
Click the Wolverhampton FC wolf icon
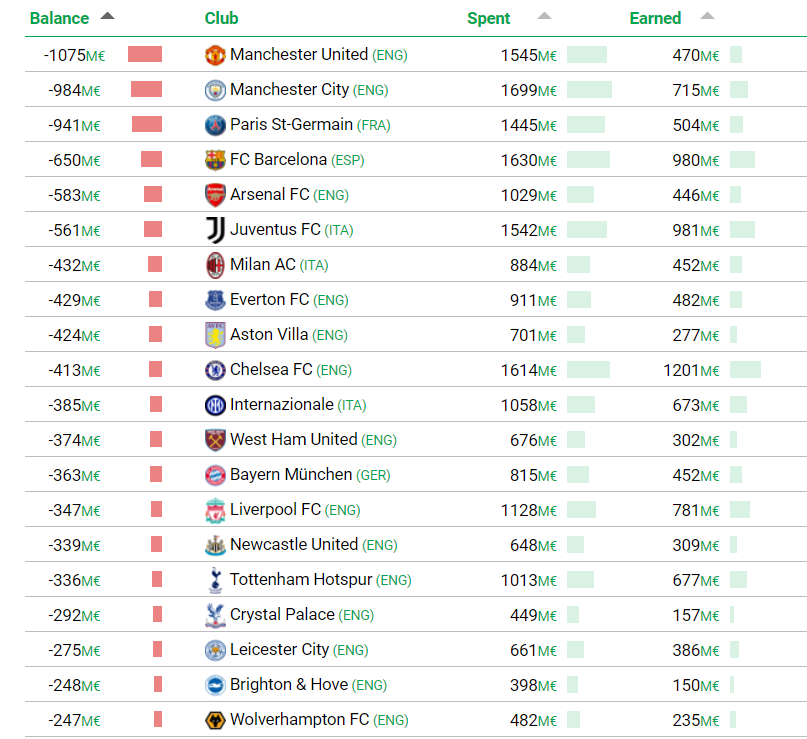tap(215, 720)
